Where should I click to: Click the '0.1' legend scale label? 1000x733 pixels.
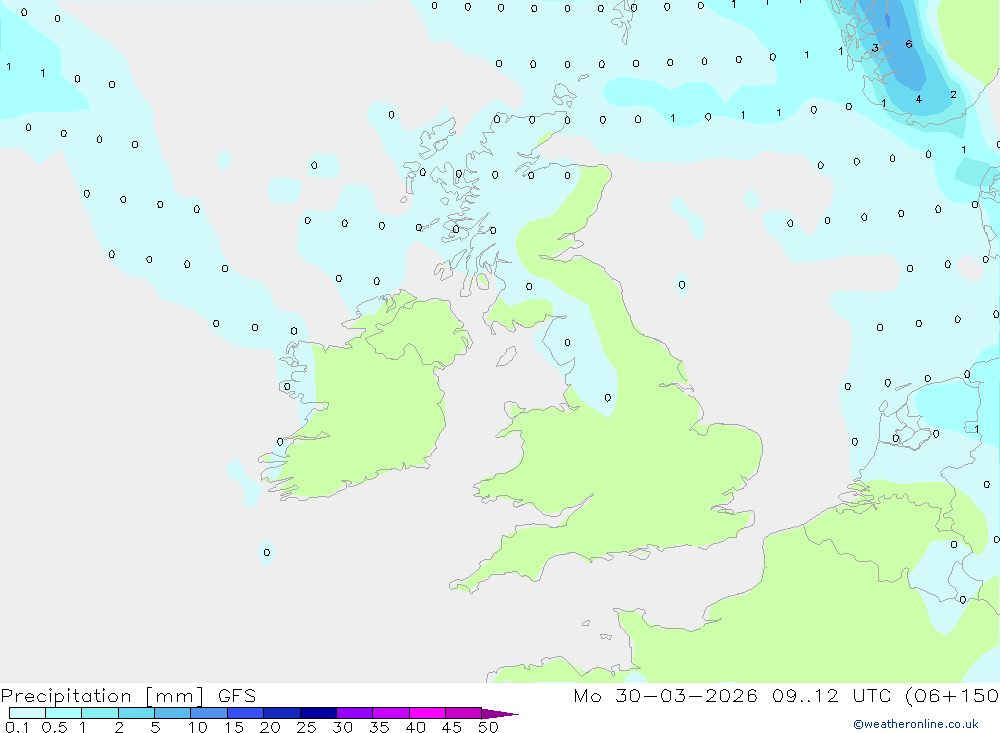pyautogui.click(x=17, y=727)
